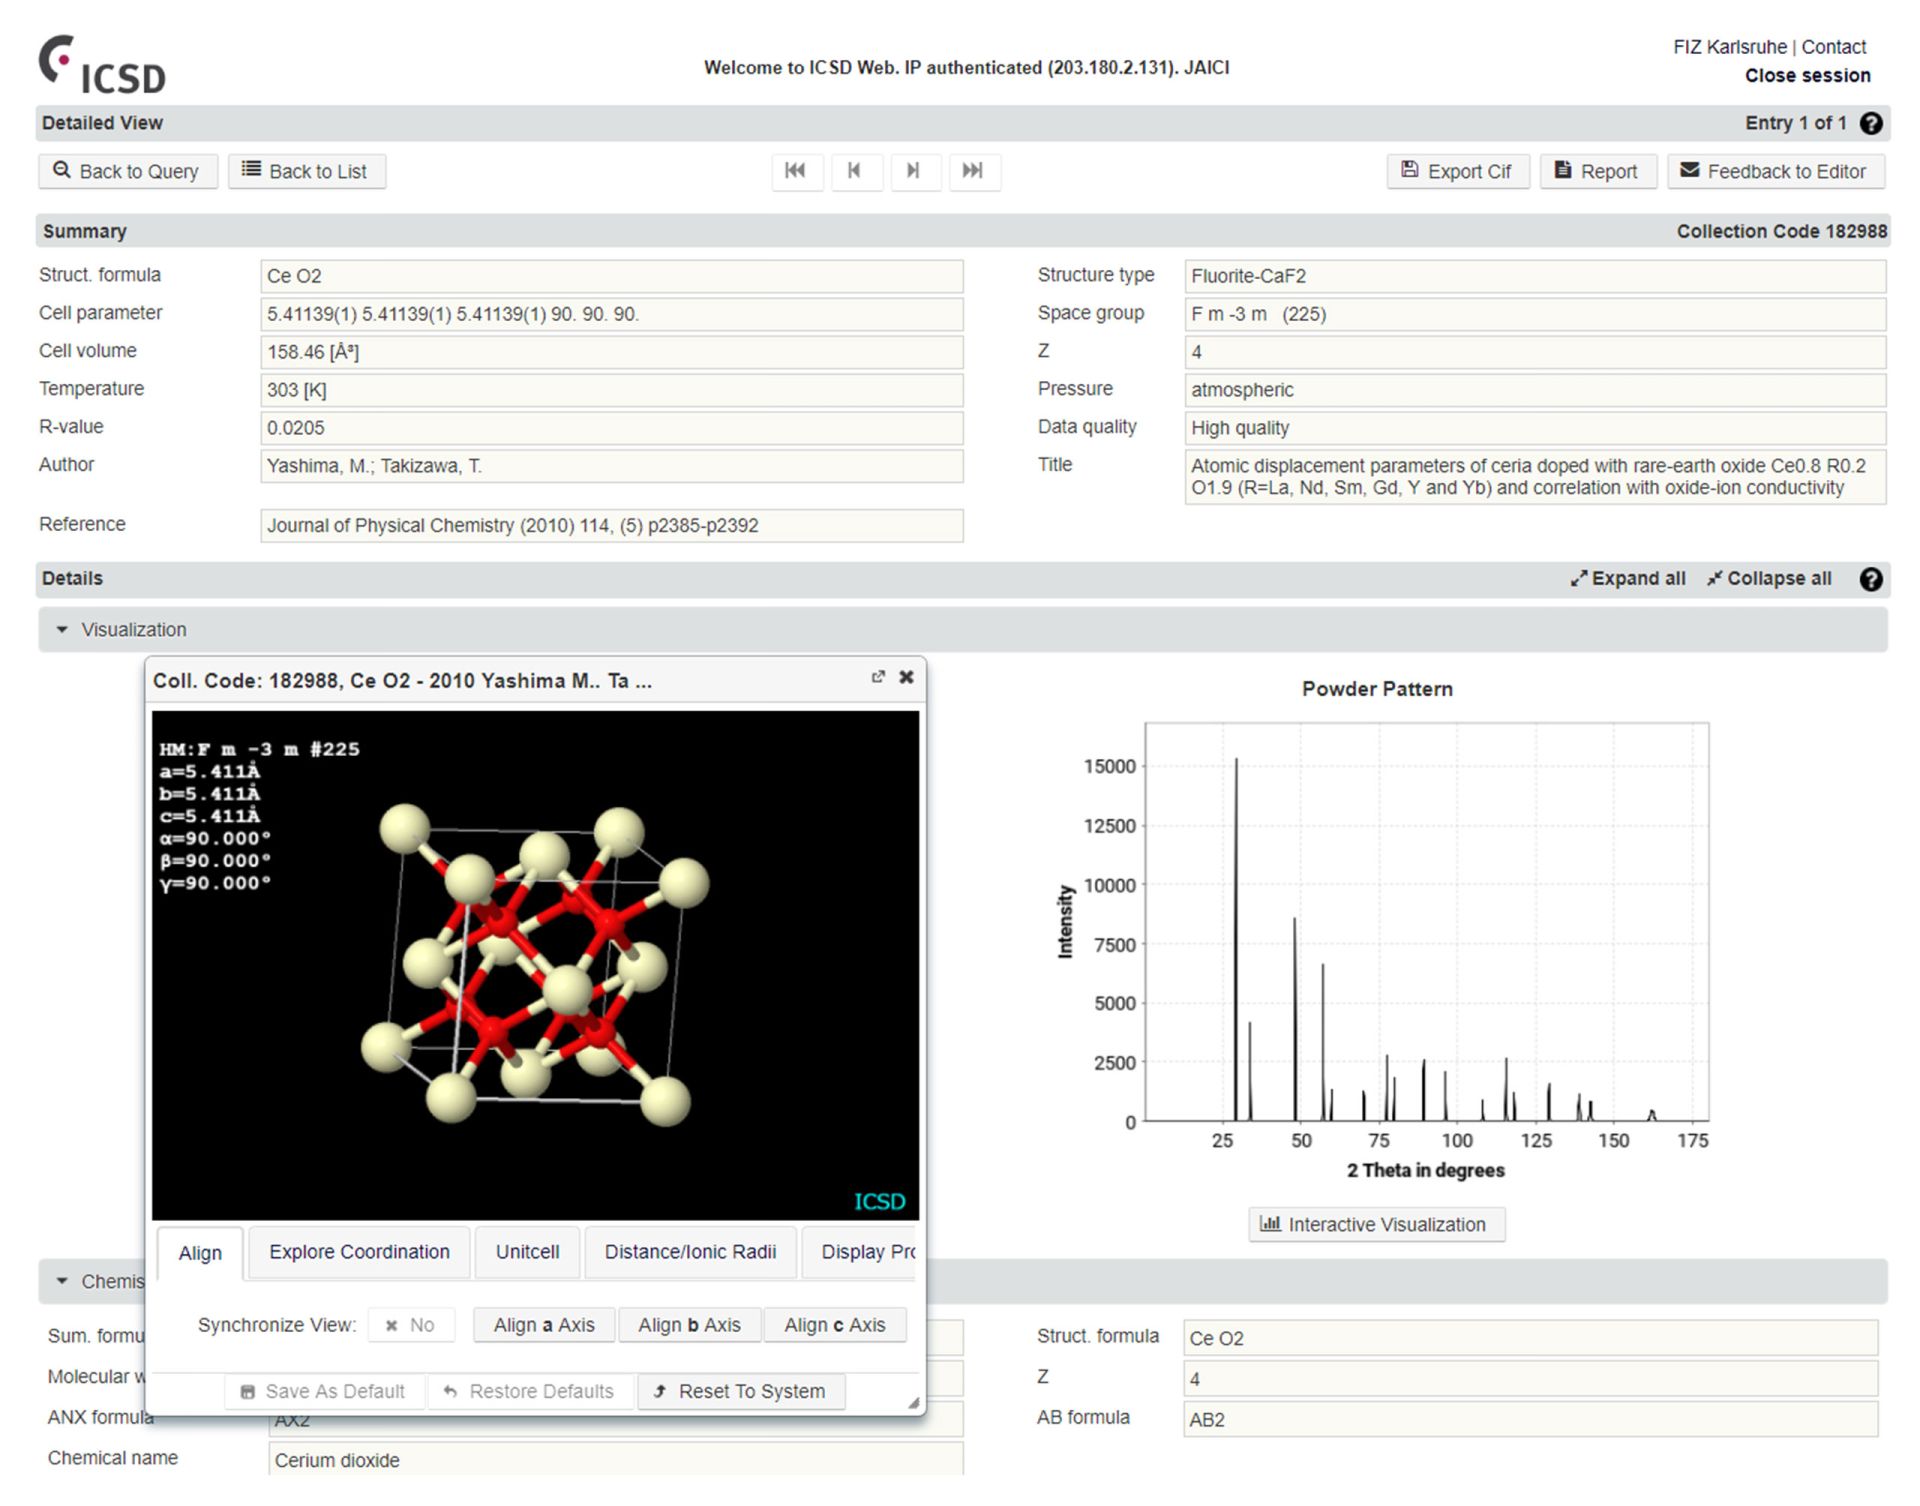Click Author field Yashima, M.; Takizawa, T.
This screenshot has width=1920, height=1506.
[x=612, y=466]
